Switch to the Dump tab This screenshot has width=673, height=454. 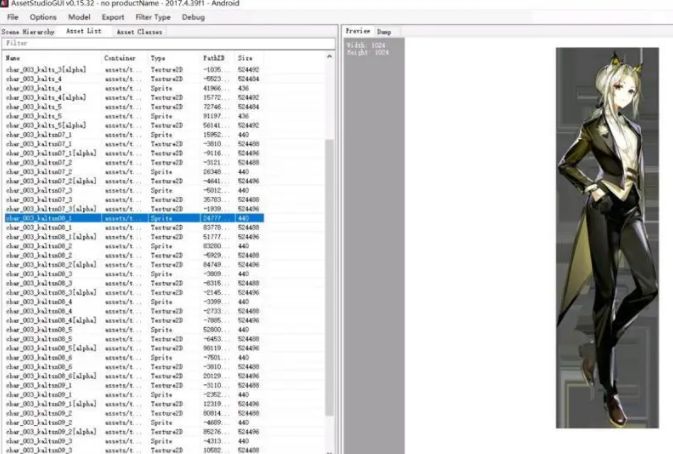coord(384,32)
